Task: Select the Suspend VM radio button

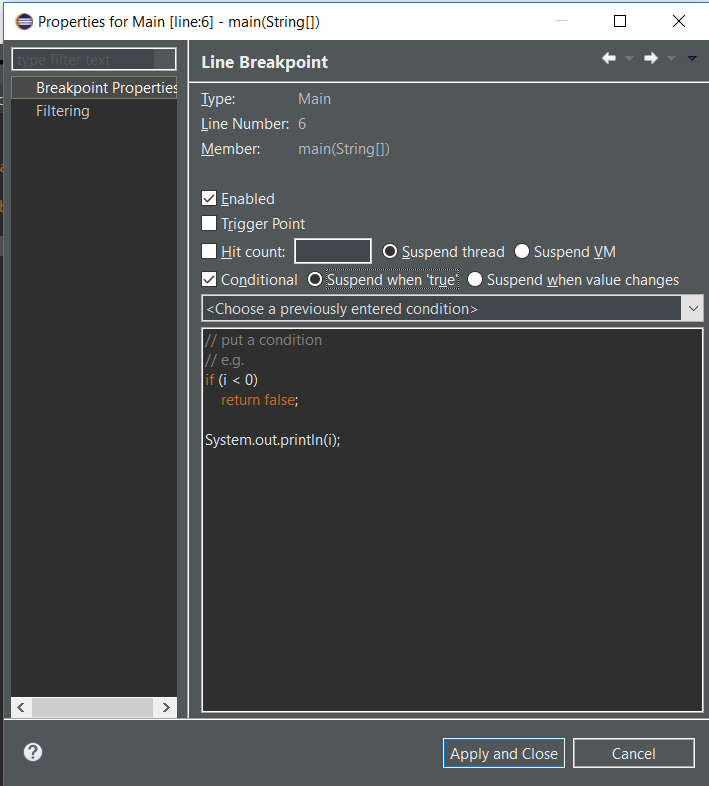Action: (x=522, y=251)
